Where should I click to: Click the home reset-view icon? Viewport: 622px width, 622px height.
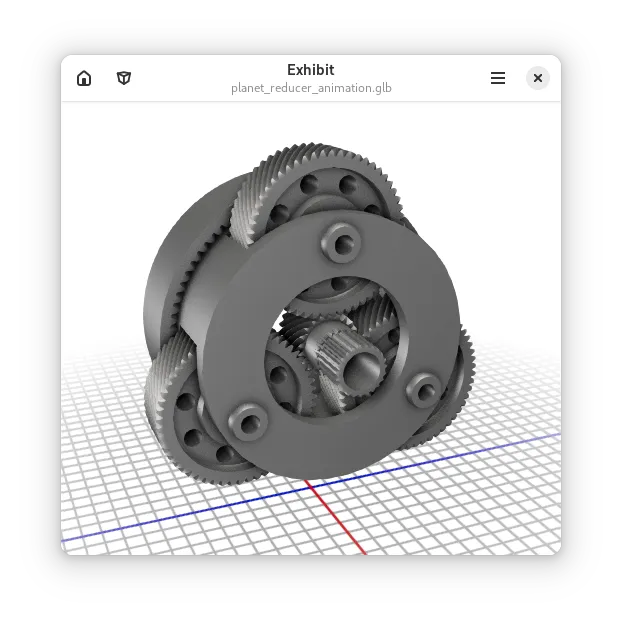(x=84, y=78)
